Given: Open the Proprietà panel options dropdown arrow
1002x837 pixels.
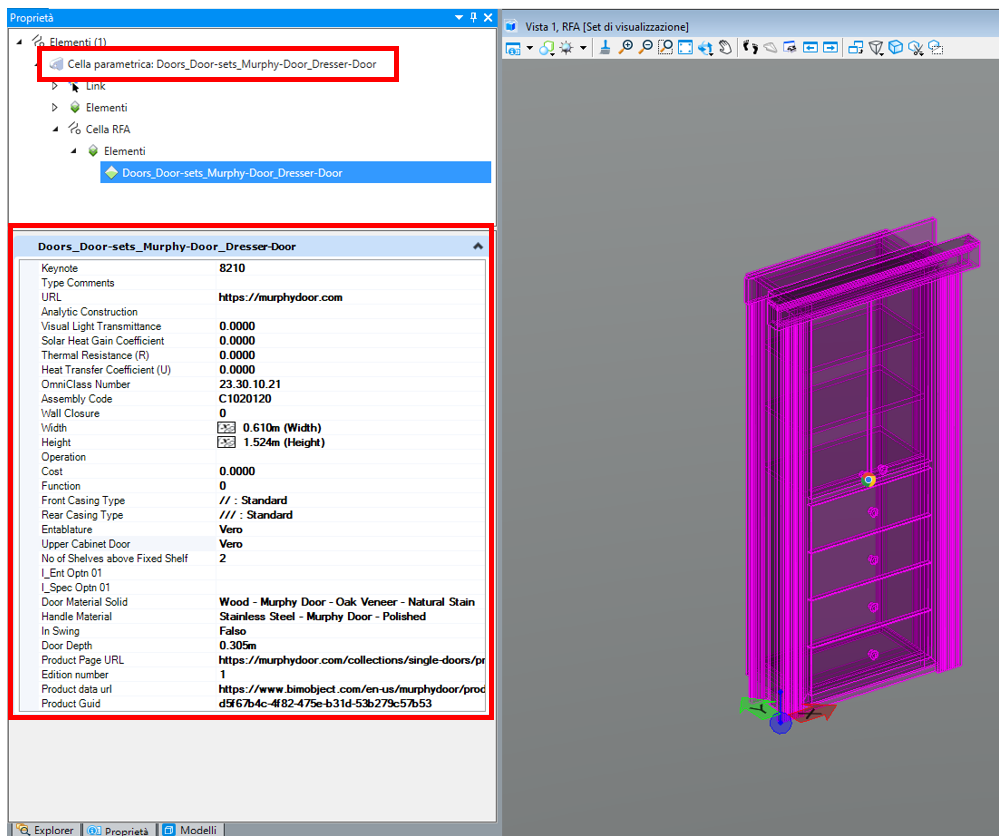Looking at the screenshot, I should point(459,17).
